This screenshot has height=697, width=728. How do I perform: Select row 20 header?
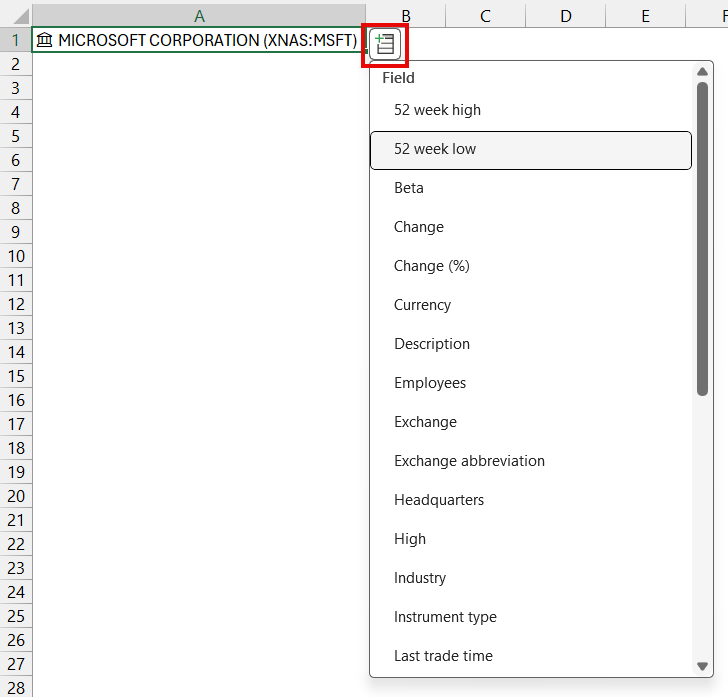[x=16, y=496]
